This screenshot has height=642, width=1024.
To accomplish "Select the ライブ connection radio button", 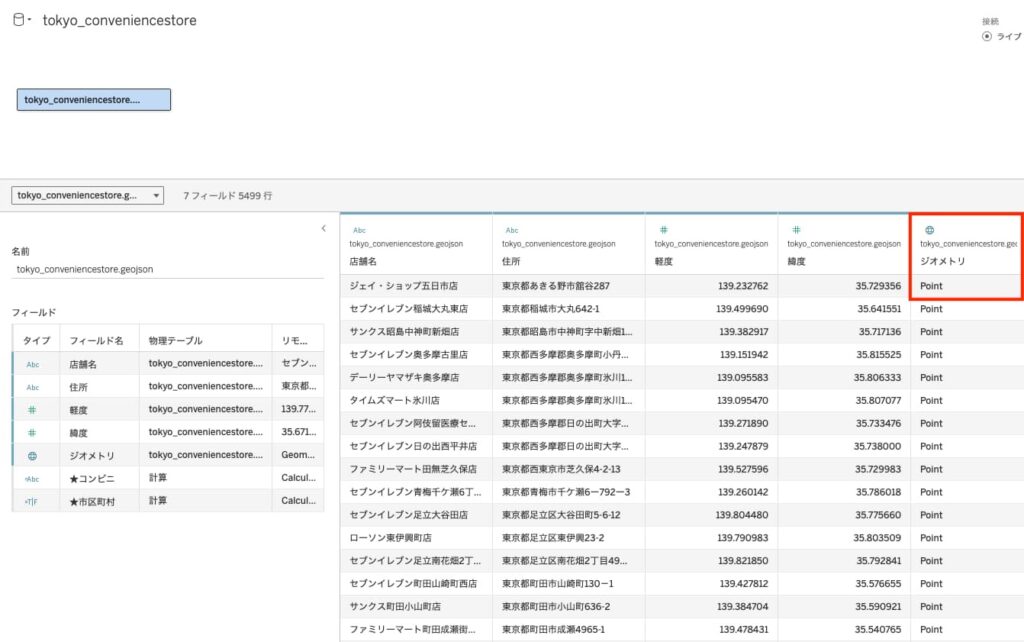I will (x=987, y=36).
